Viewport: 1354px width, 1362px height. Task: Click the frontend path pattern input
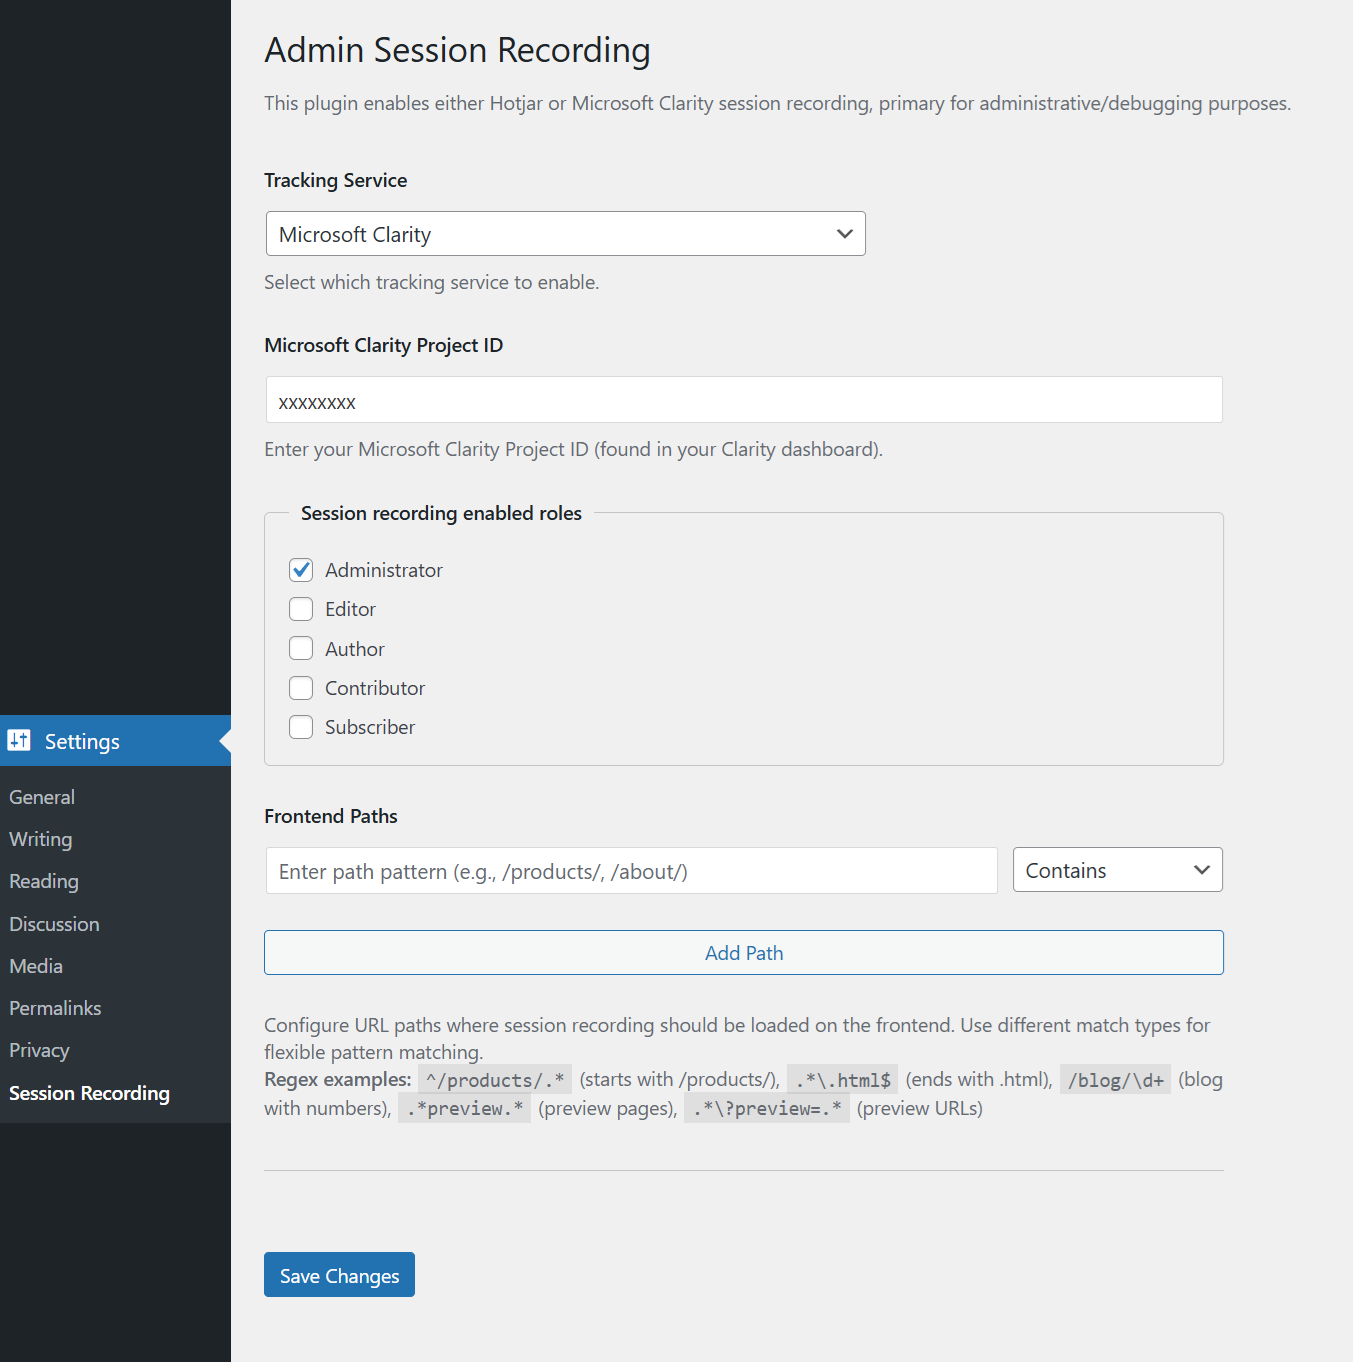coord(631,871)
